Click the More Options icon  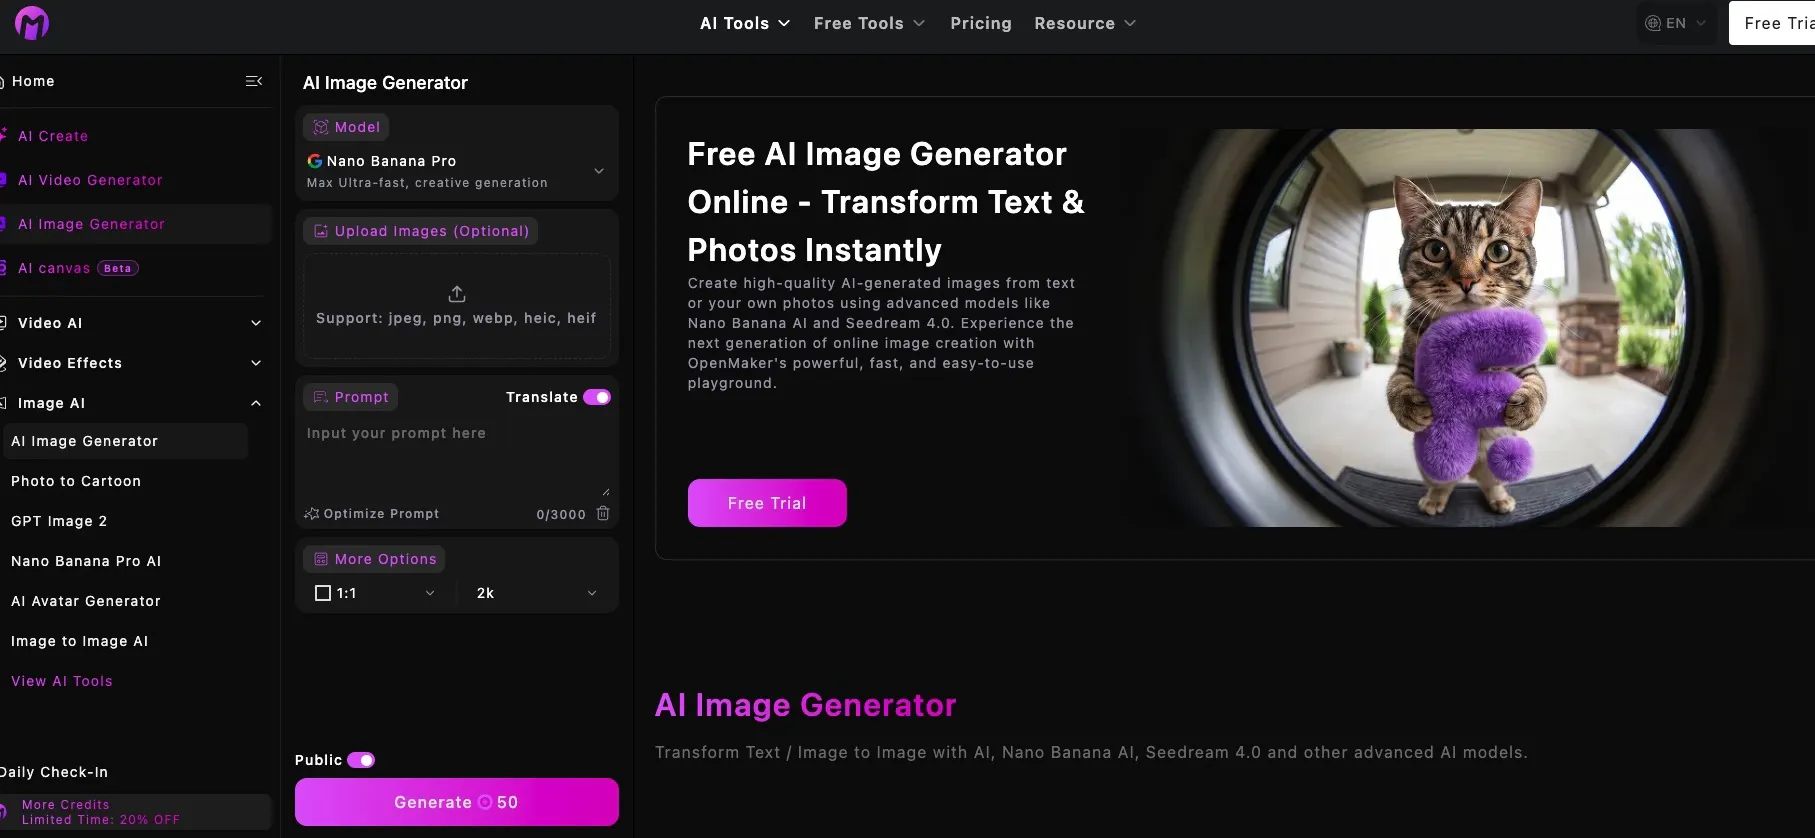click(x=321, y=559)
